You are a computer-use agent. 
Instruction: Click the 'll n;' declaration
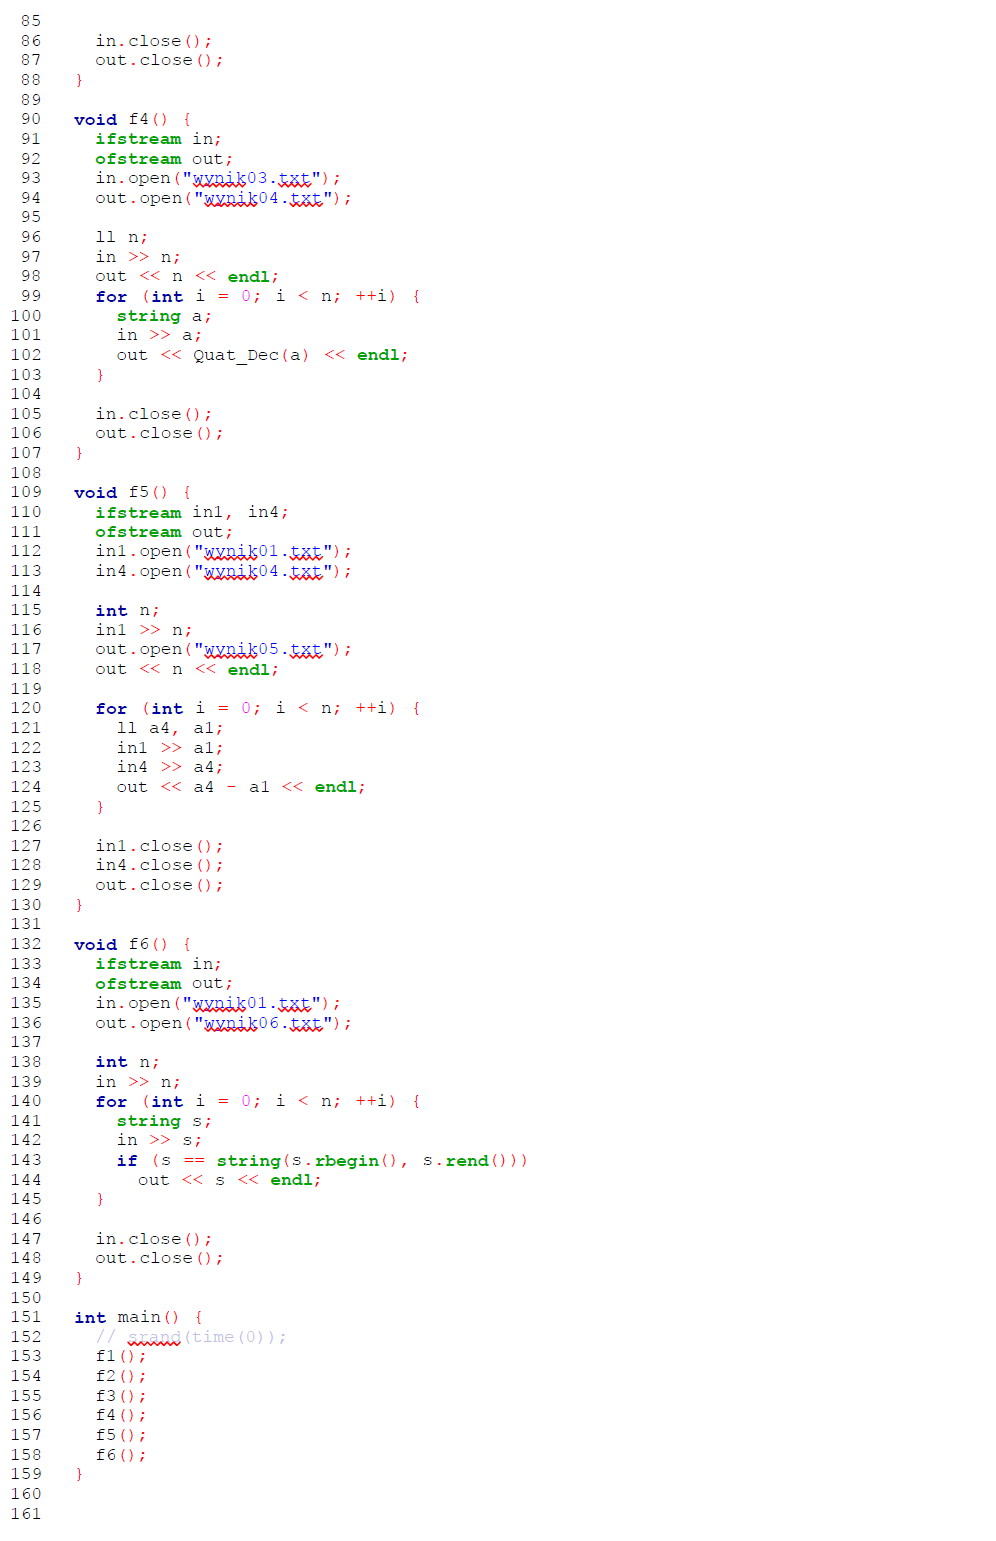tap(122, 237)
